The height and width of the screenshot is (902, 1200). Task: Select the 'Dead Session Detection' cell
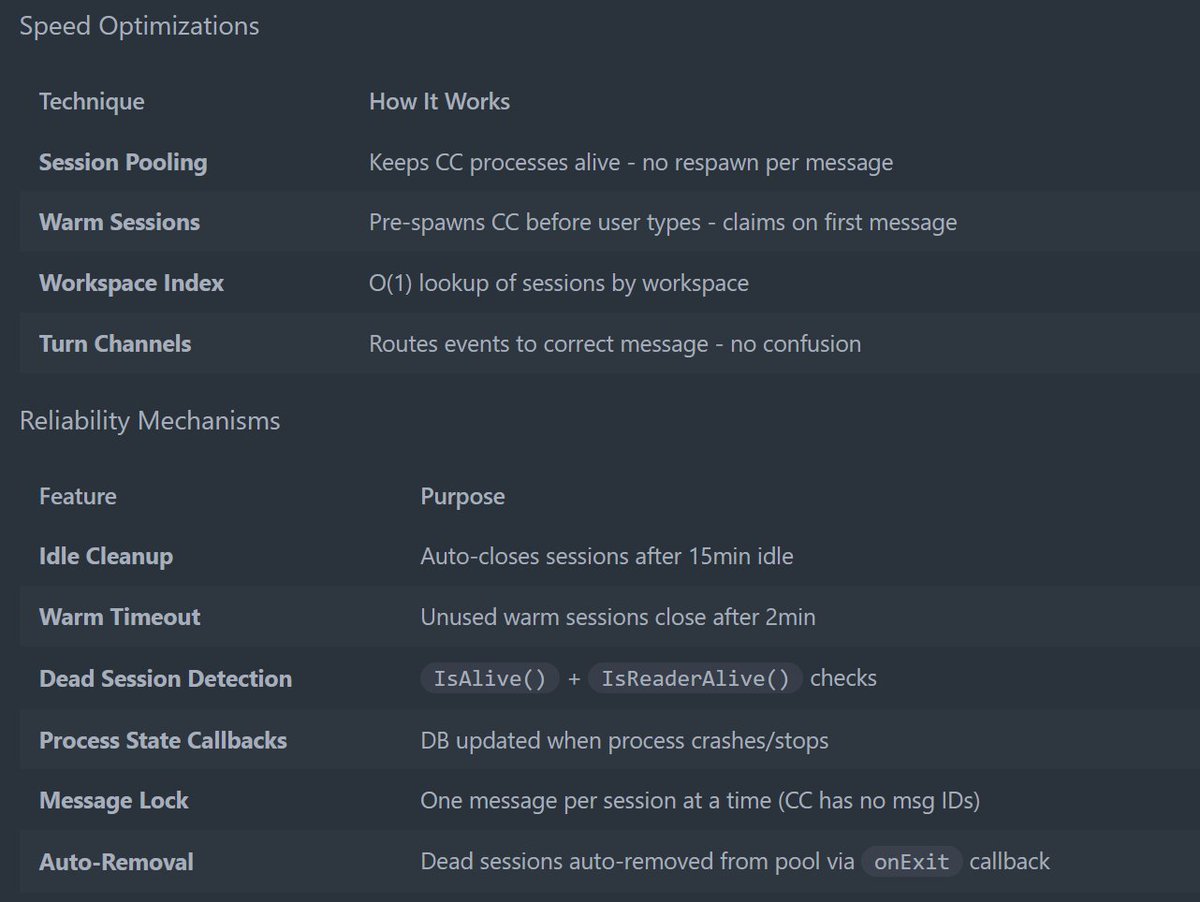(166, 679)
